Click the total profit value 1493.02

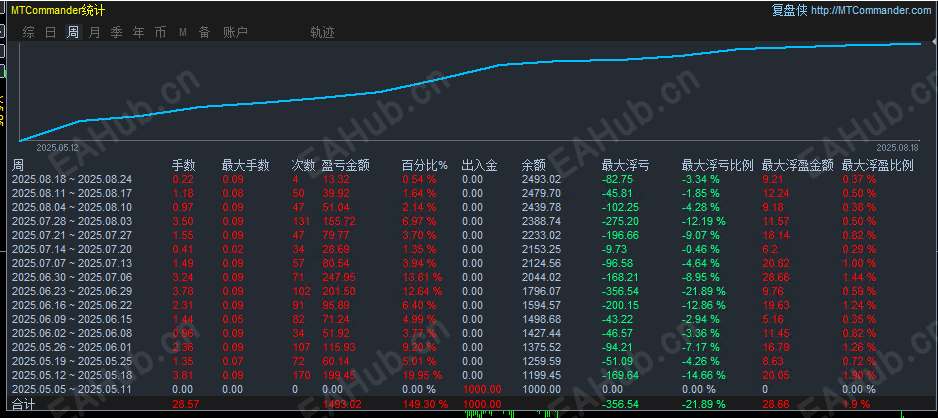[343, 404]
